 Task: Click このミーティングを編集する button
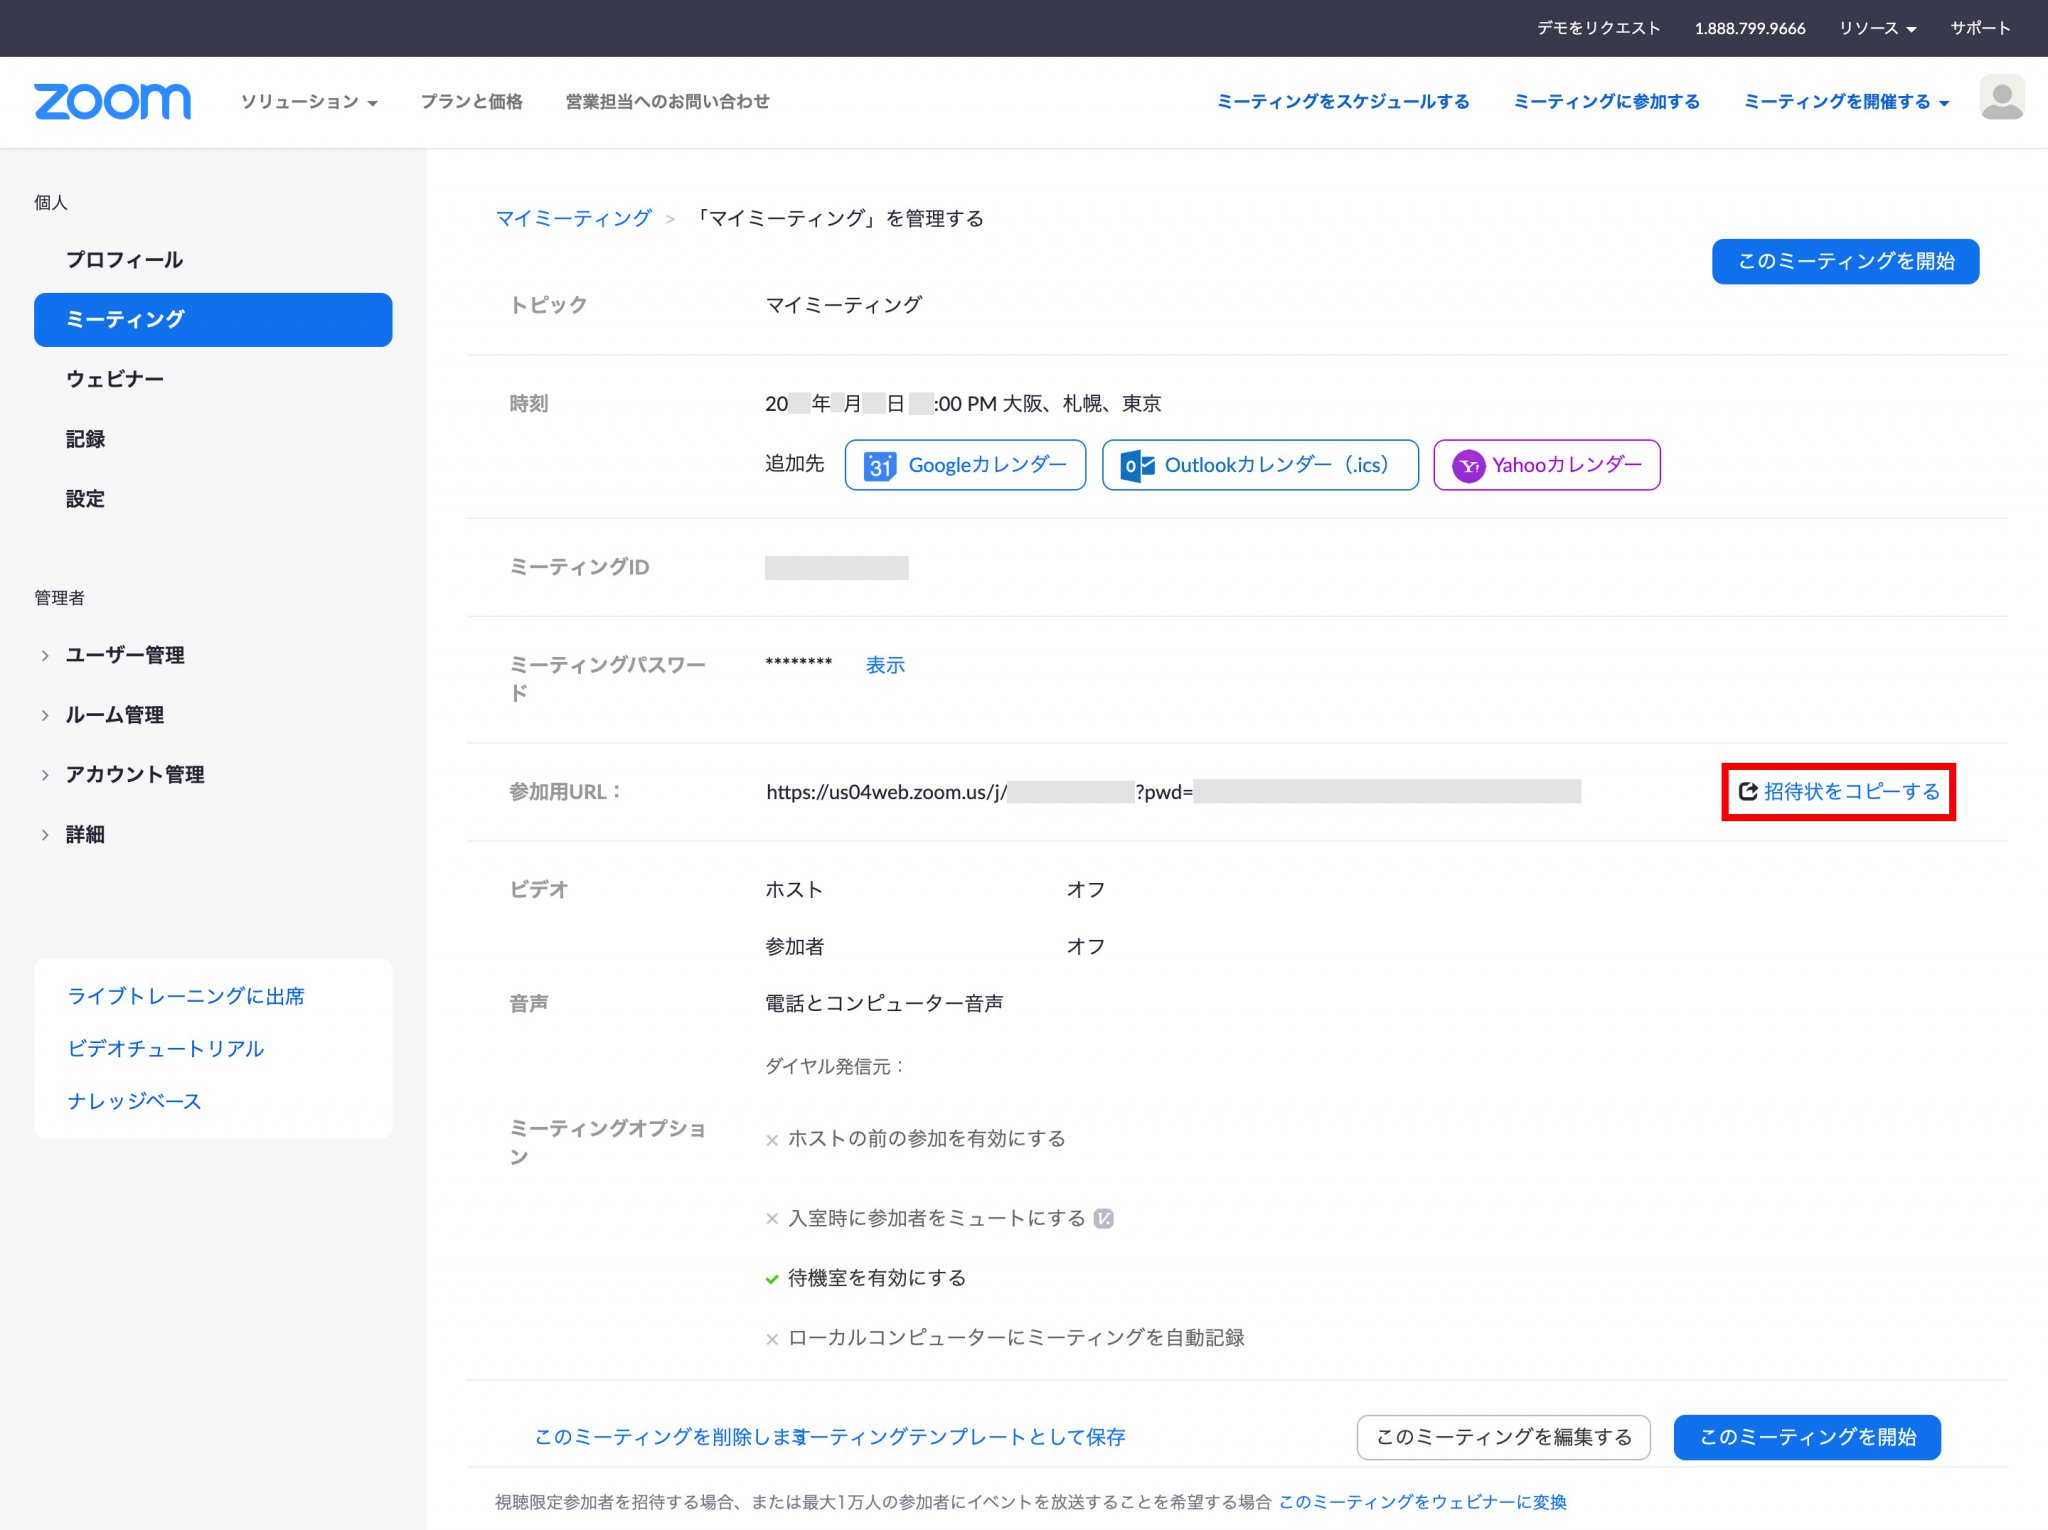1503,1437
